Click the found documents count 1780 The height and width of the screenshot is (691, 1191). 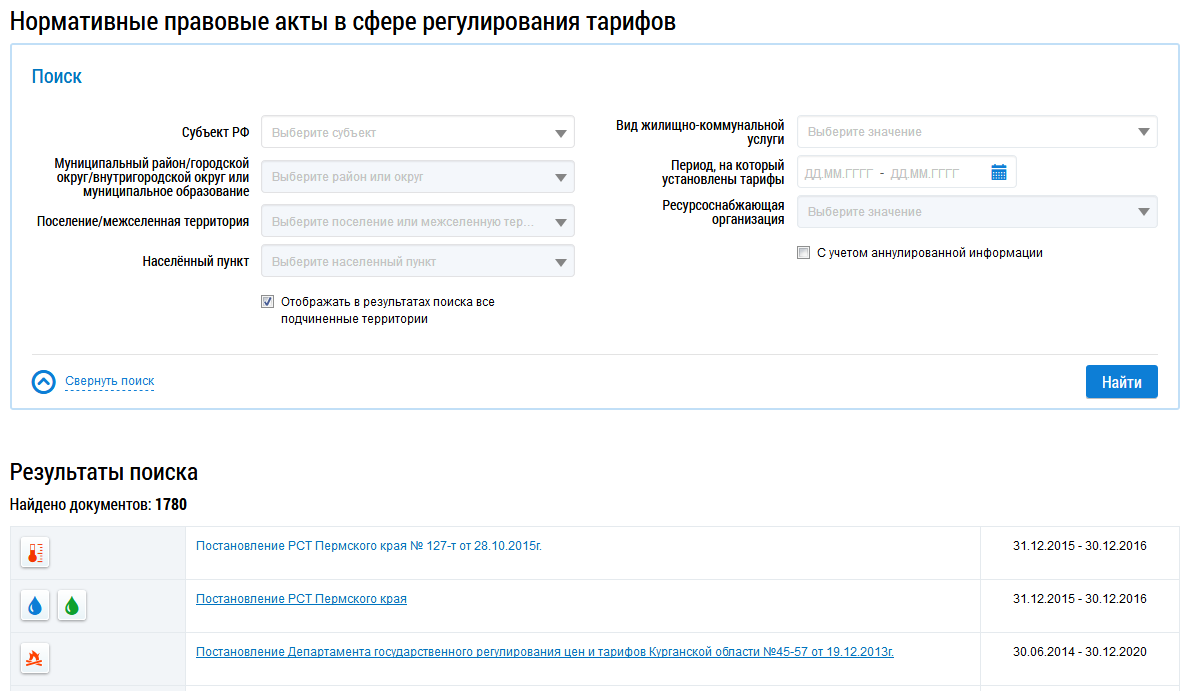point(171,504)
